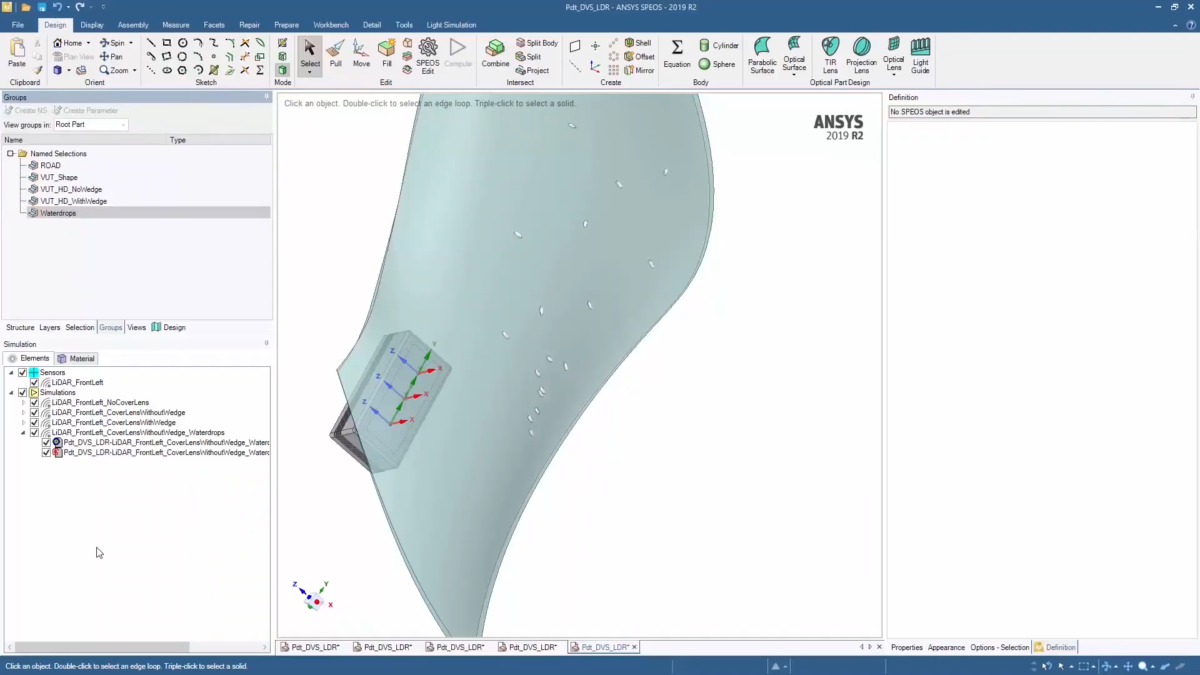Click the Shell create tool
1200x675 pixels.
638,43
